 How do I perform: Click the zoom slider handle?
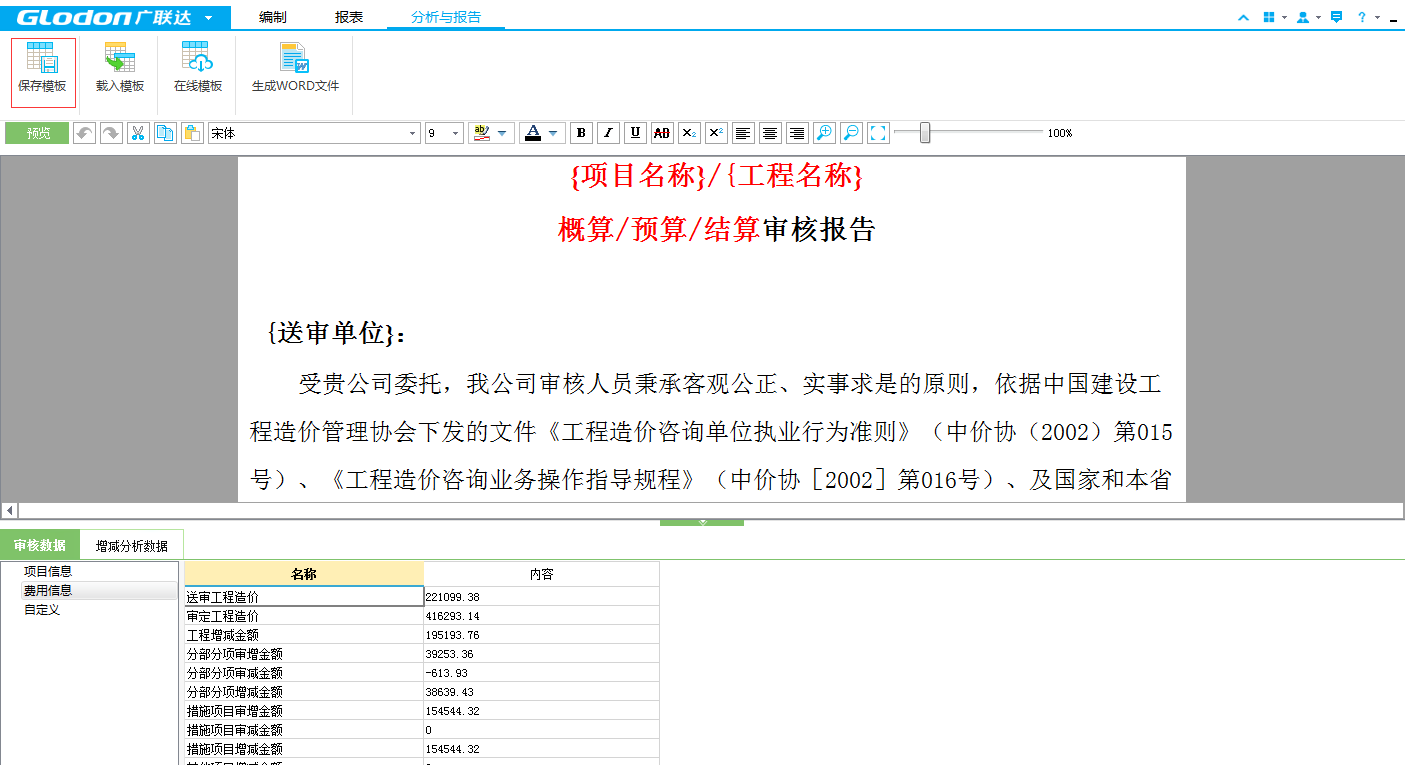click(x=925, y=132)
